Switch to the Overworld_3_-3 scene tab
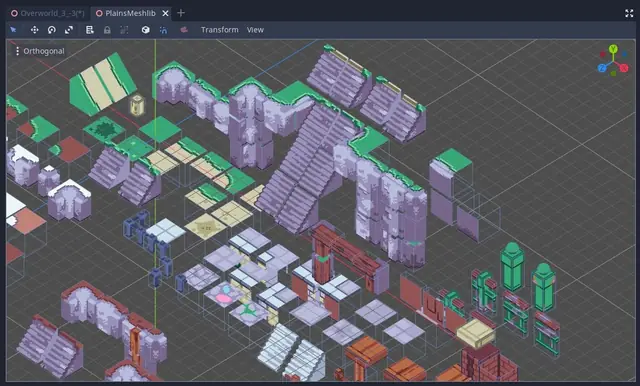The width and height of the screenshot is (640, 386). pyautogui.click(x=48, y=13)
